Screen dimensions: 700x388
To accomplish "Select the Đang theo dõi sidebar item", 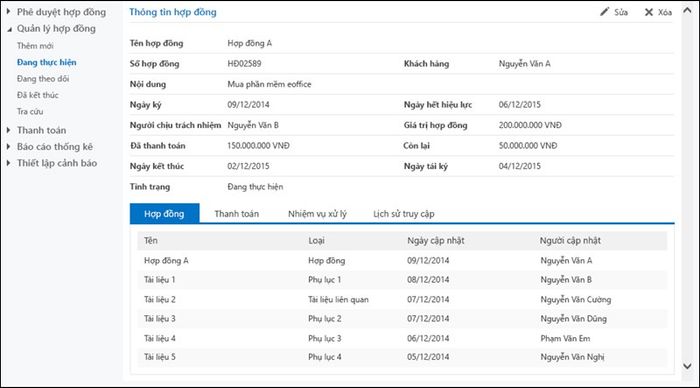I will (x=43, y=79).
